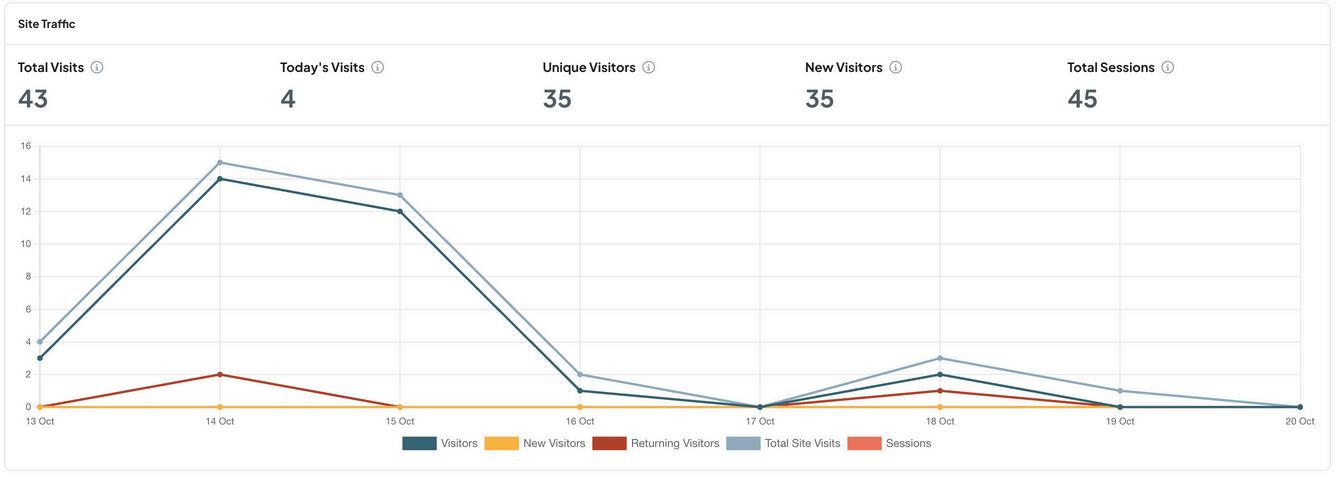This screenshot has height=478, width=1338.
Task: Click the info icon beside New Visitors
Action: pyautogui.click(x=896, y=67)
